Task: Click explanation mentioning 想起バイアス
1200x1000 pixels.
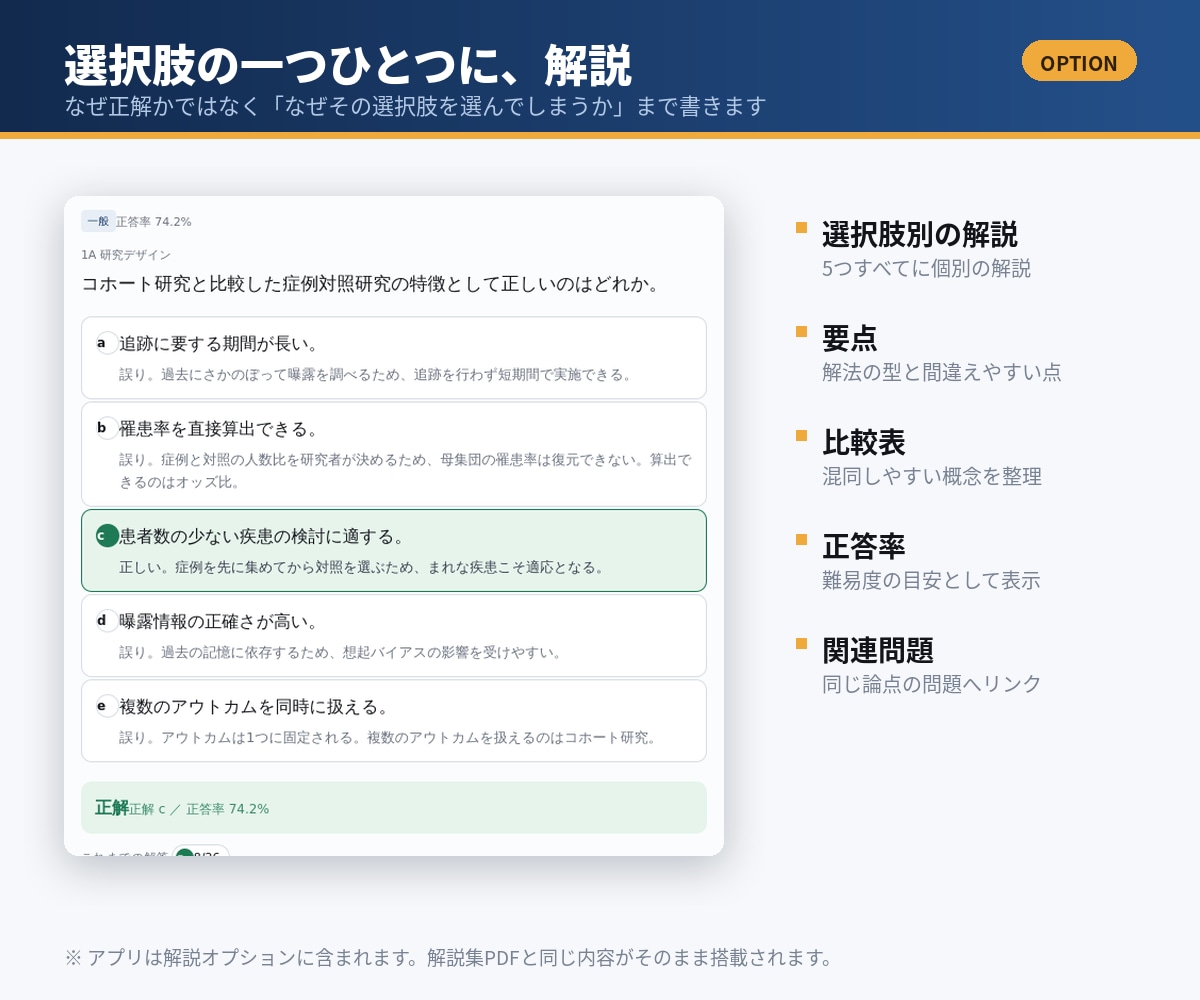Action: tap(342, 652)
